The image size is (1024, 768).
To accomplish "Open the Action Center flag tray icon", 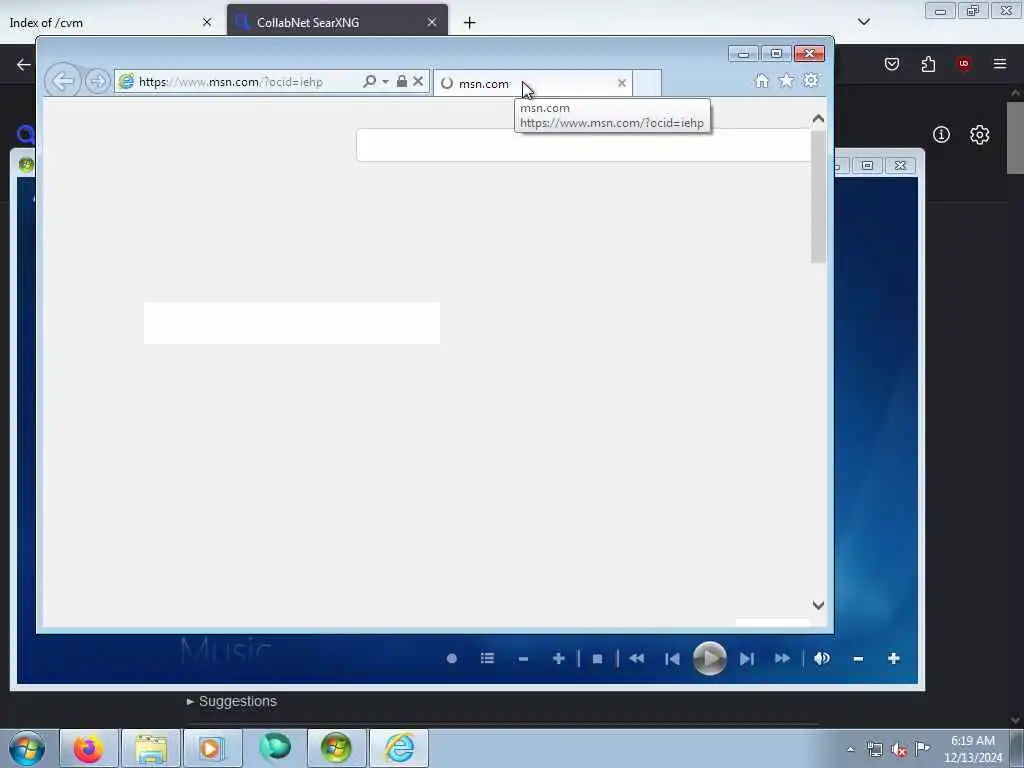I will (922, 749).
